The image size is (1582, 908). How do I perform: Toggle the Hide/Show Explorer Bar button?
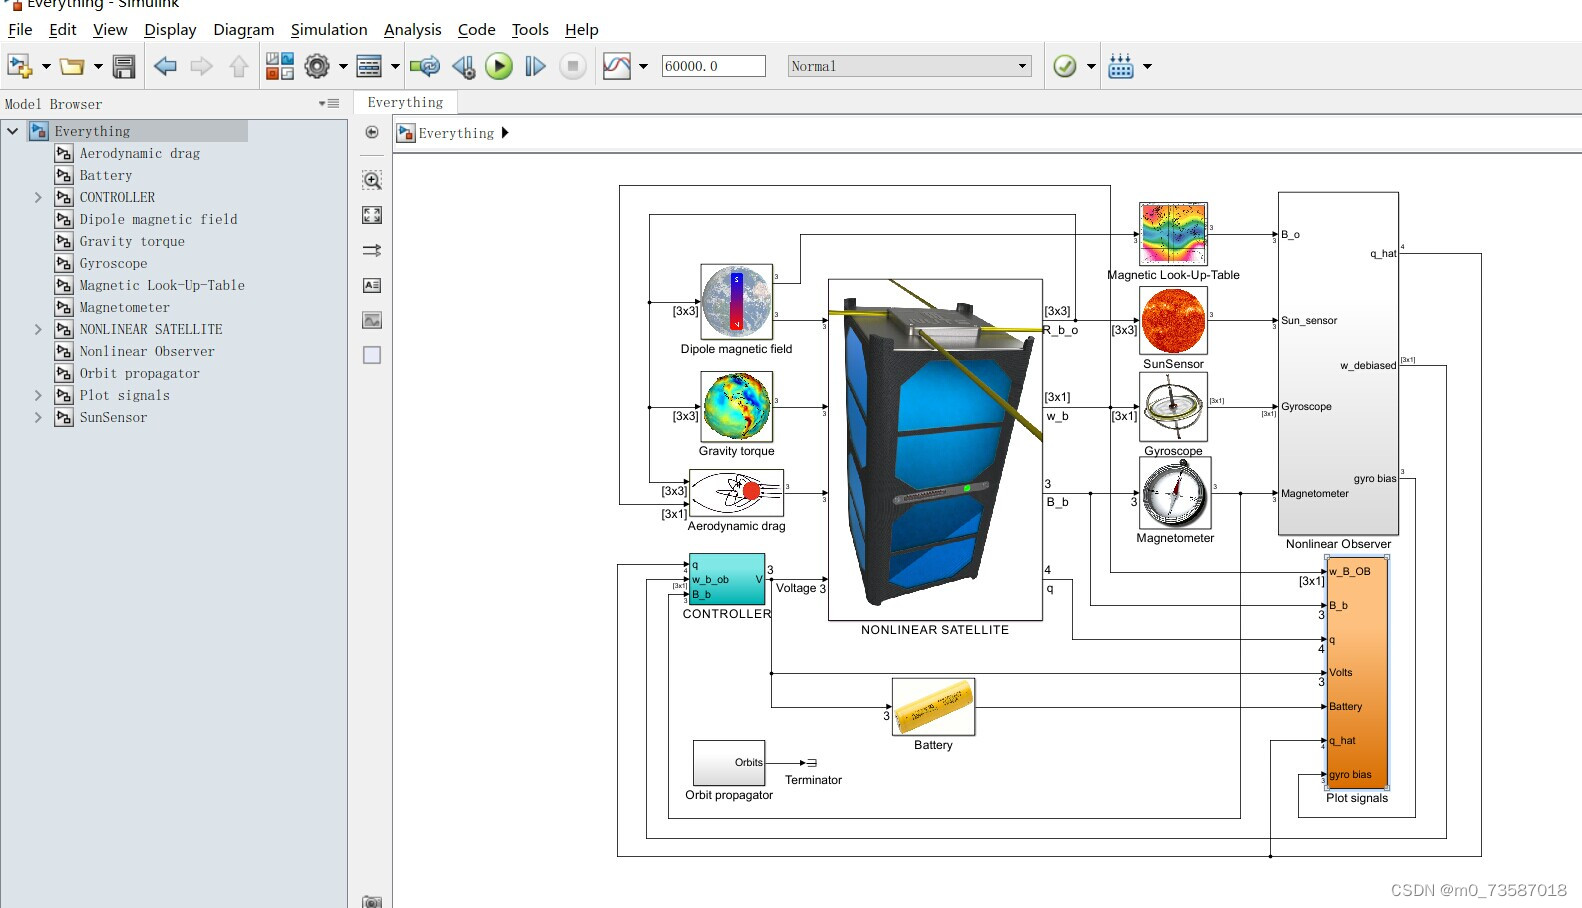tap(372, 132)
